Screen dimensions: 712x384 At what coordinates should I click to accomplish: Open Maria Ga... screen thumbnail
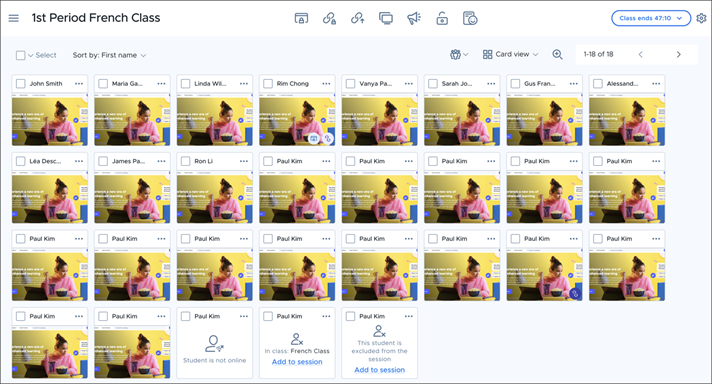(132, 120)
